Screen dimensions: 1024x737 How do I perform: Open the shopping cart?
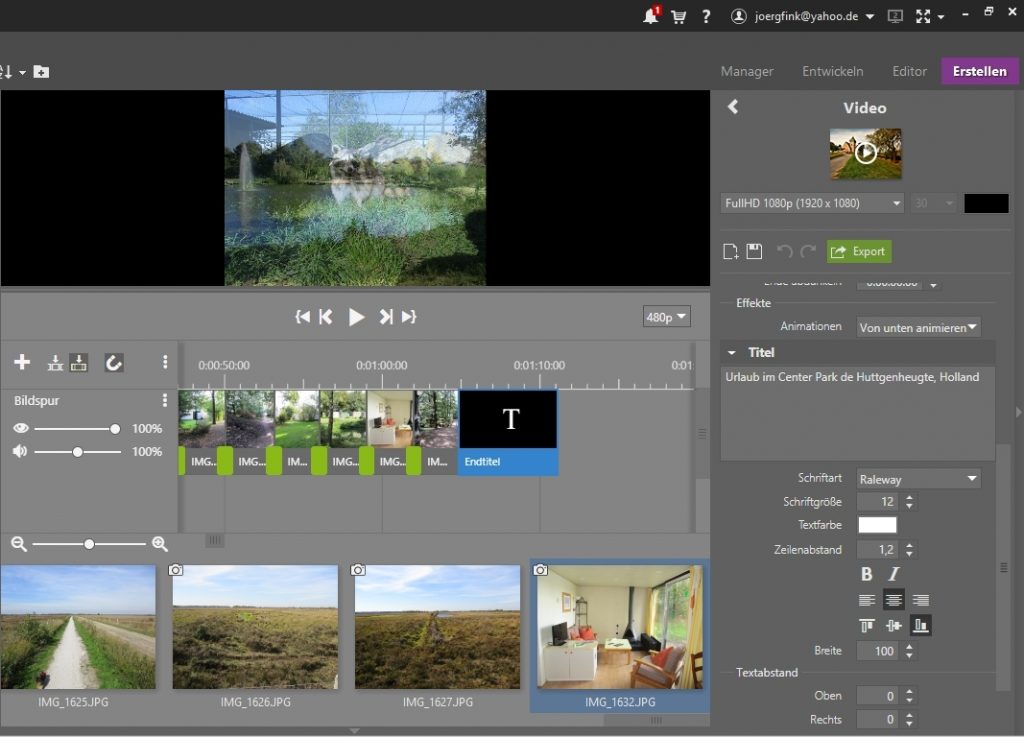[x=679, y=17]
